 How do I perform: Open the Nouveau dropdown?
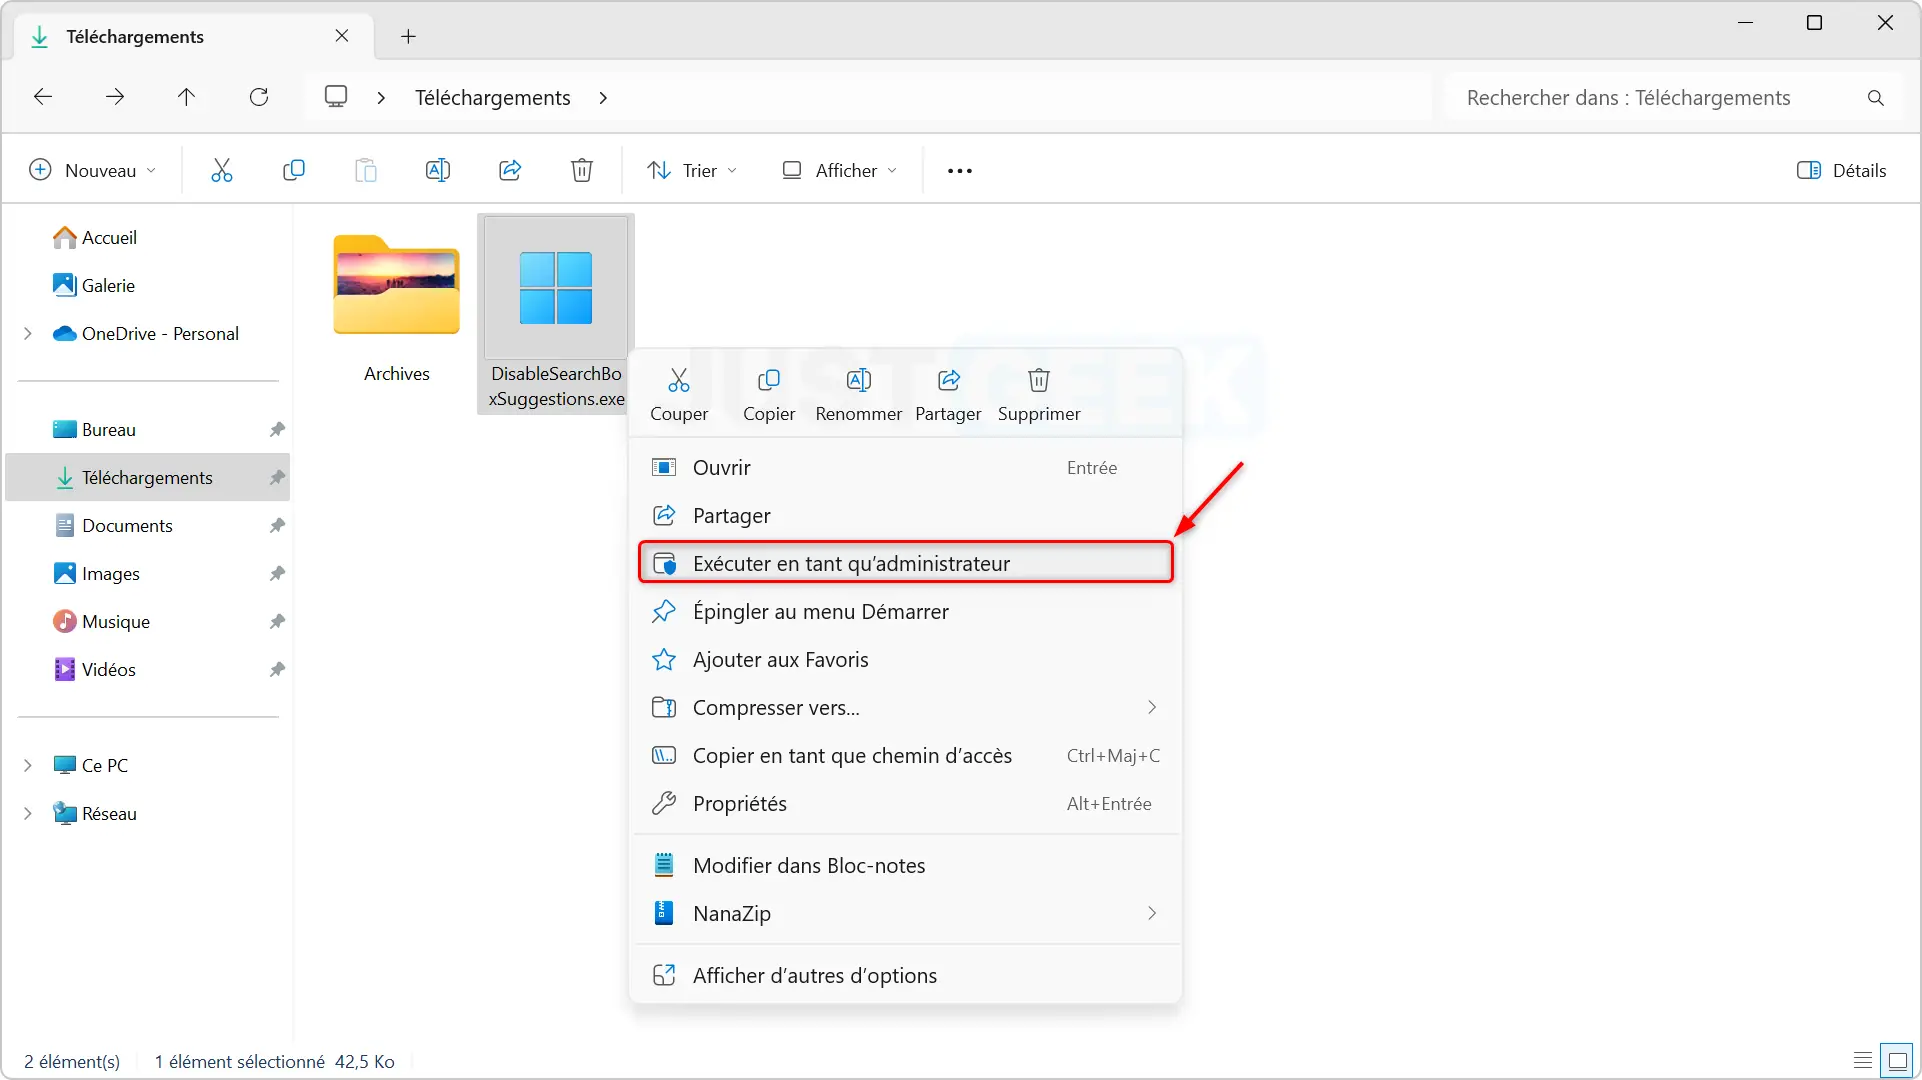point(92,171)
